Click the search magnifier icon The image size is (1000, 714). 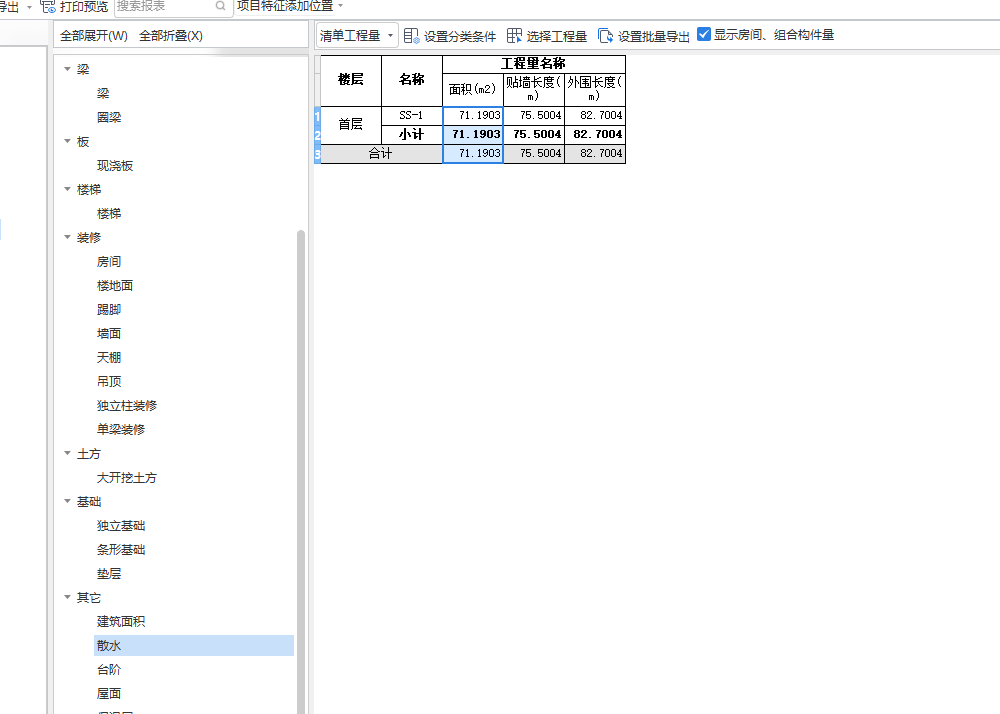[x=221, y=6]
